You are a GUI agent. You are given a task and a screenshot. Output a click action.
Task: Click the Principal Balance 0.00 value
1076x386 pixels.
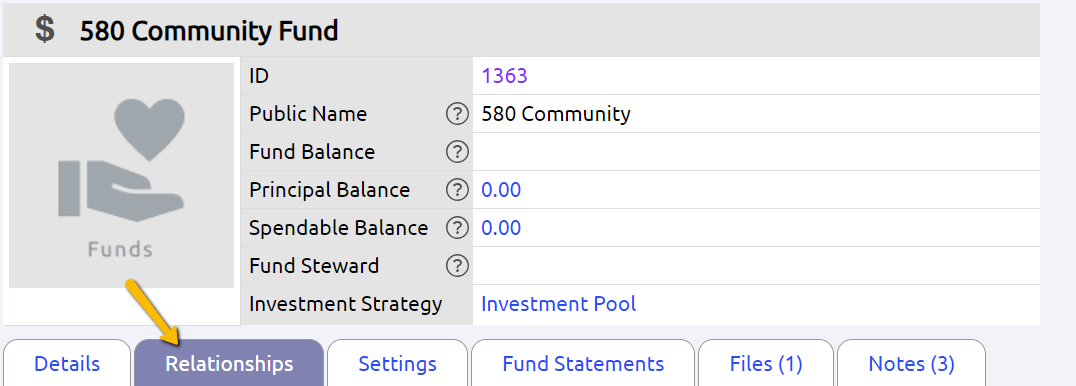pyautogui.click(x=501, y=190)
